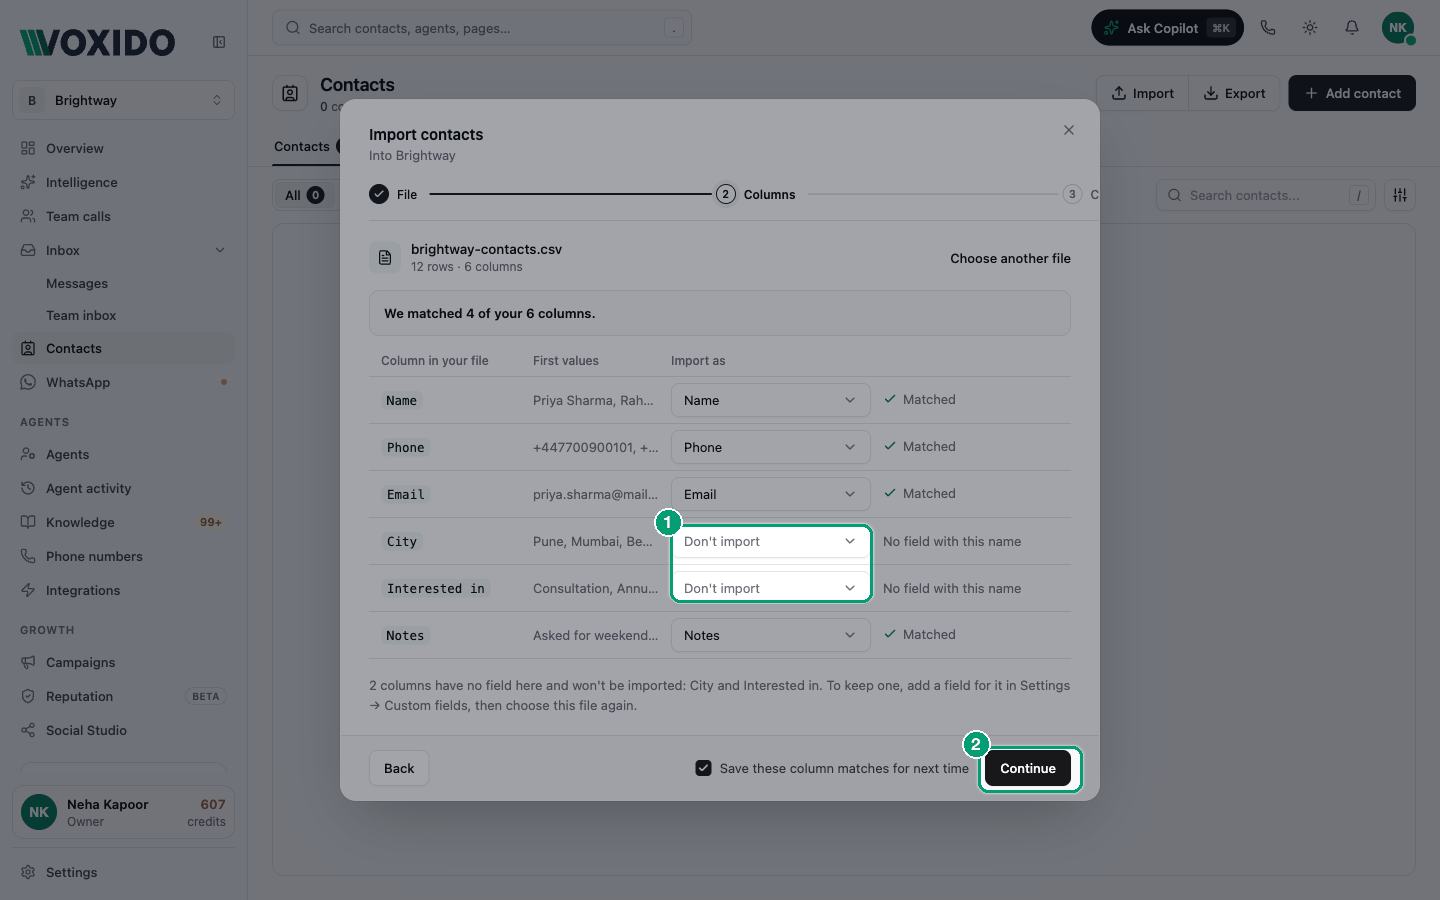Click the phone dialer icon in top bar
The image size is (1440, 900).
click(x=1268, y=28)
